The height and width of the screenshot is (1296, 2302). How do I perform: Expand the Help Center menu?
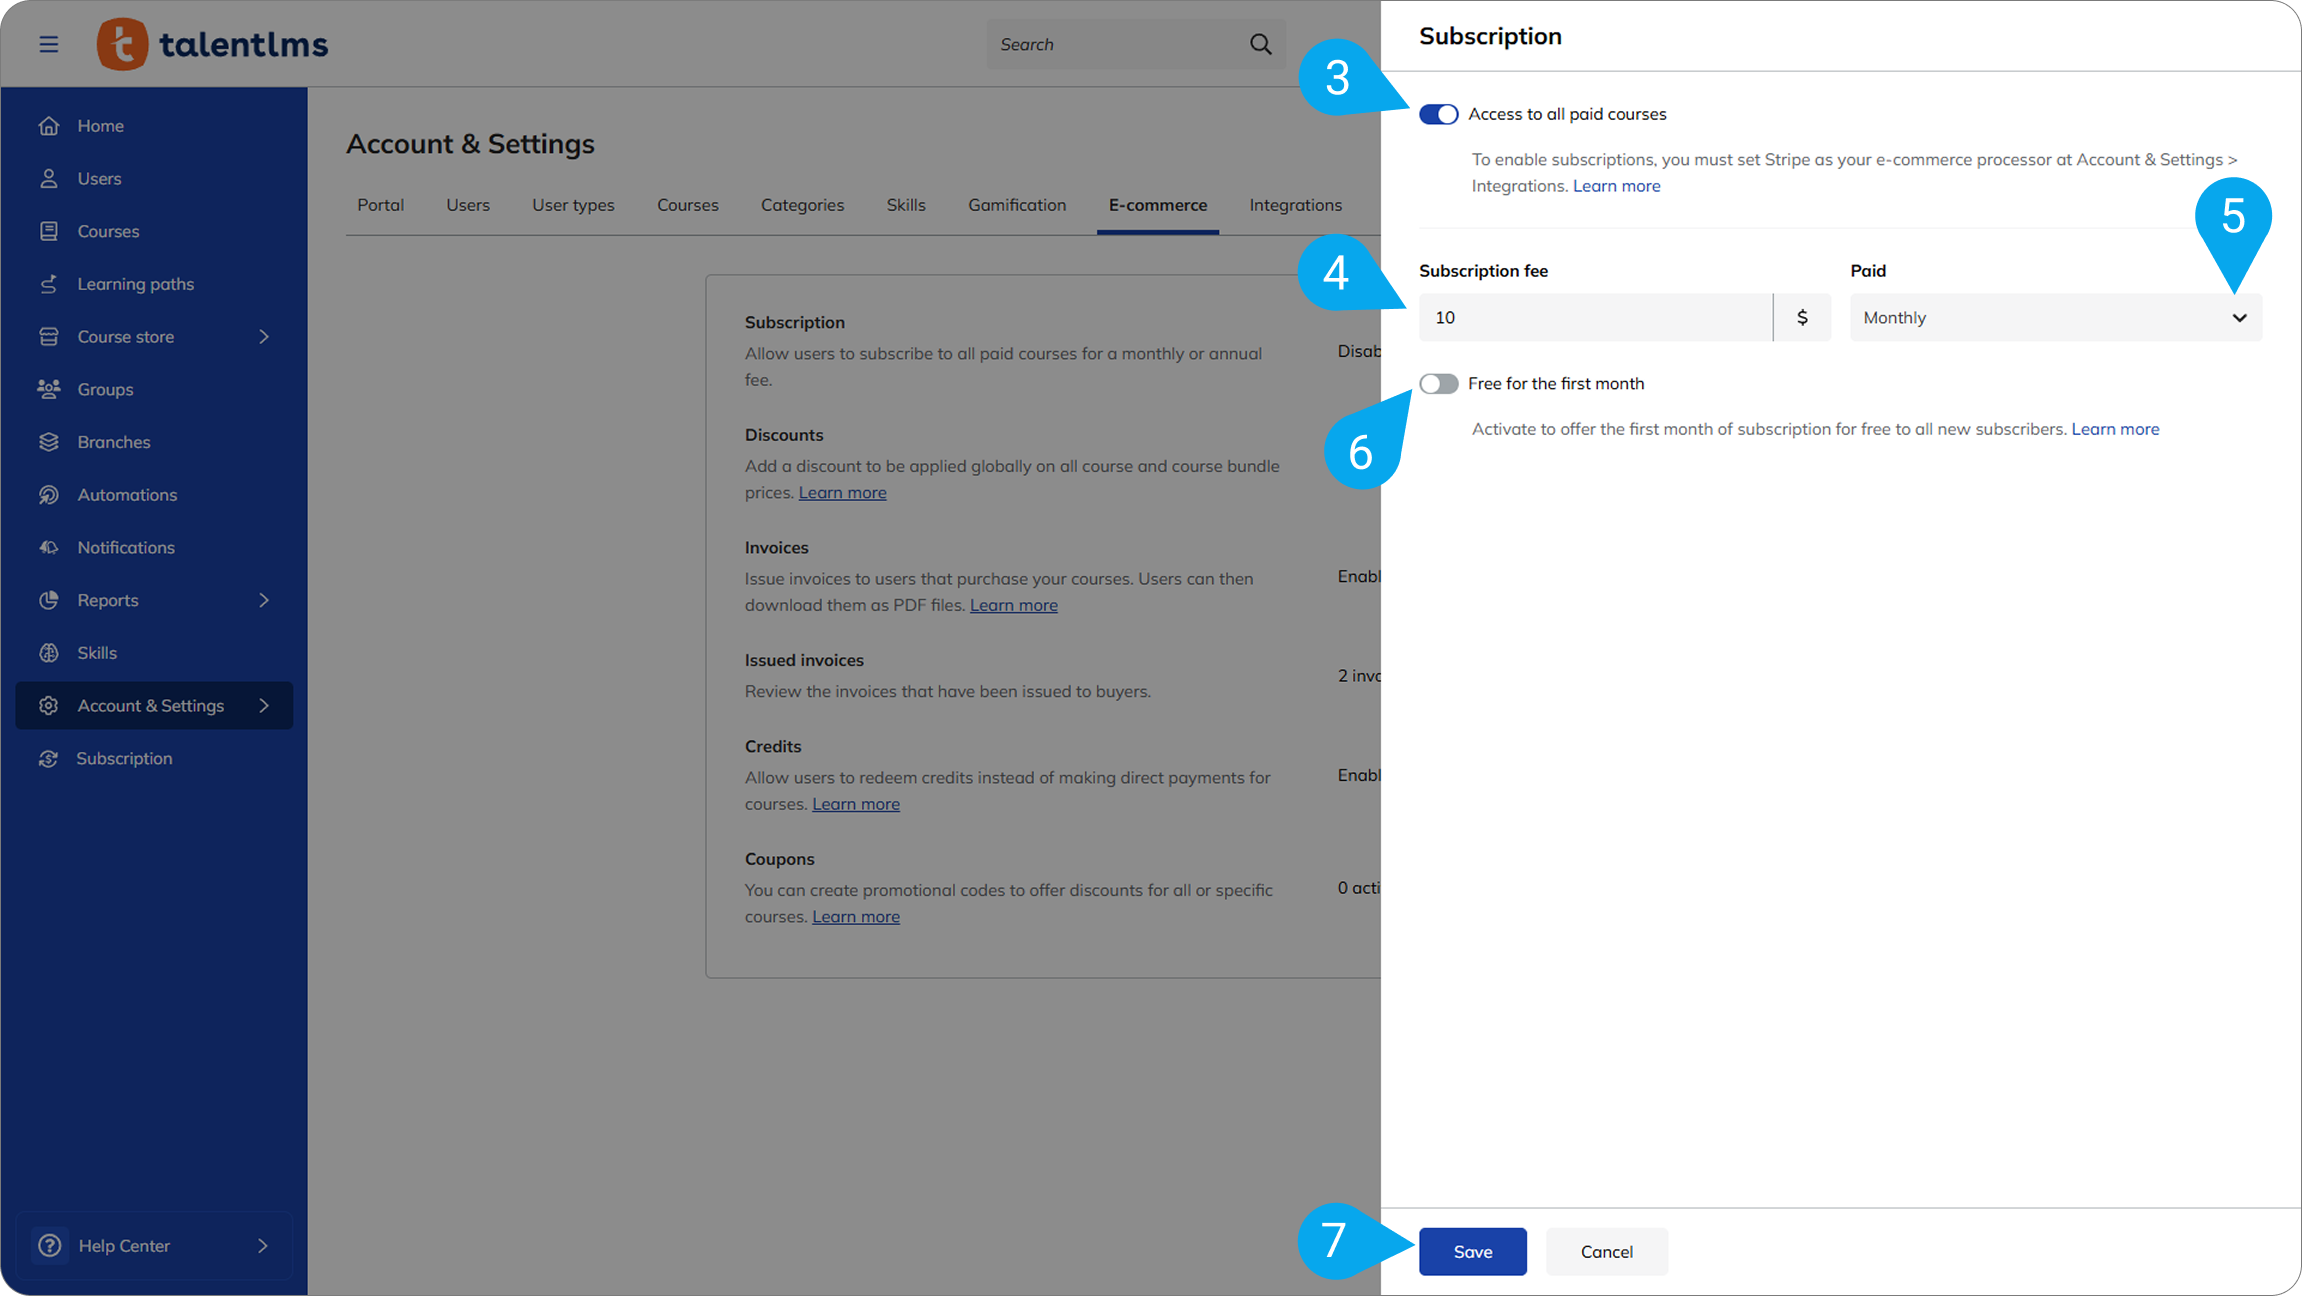262,1245
